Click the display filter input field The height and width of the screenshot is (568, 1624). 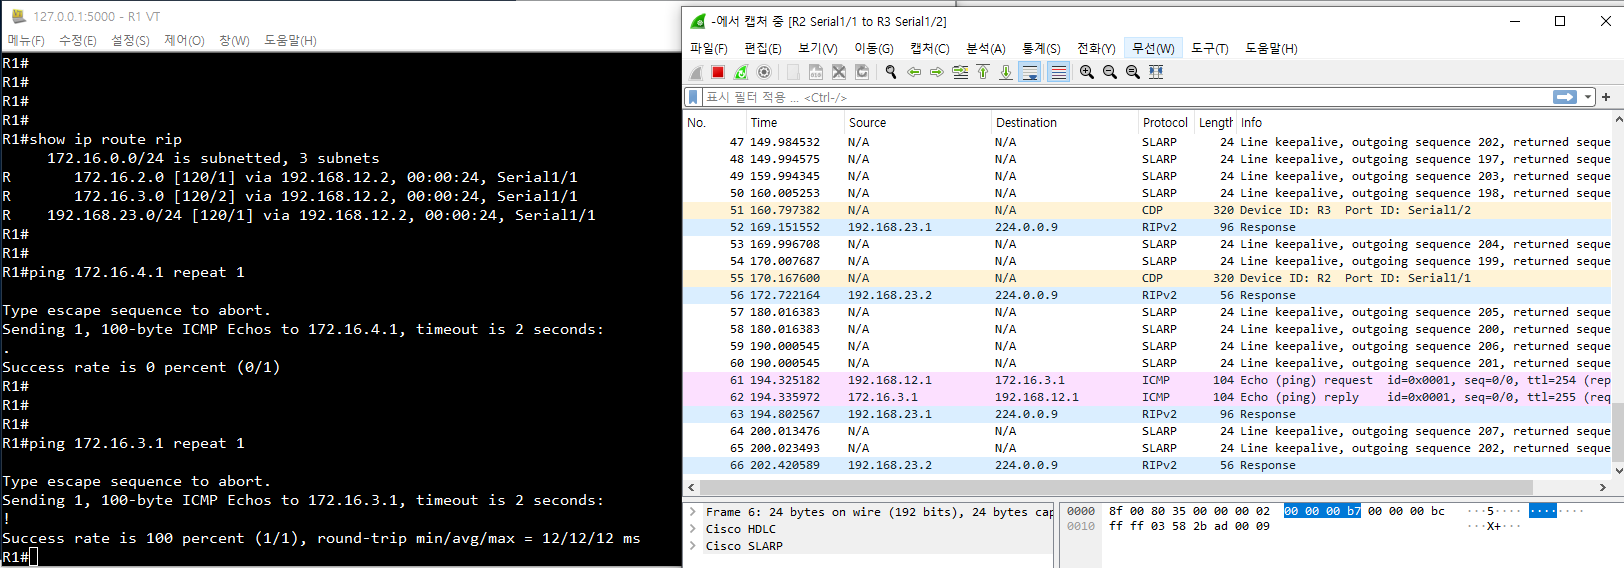point(1126,97)
